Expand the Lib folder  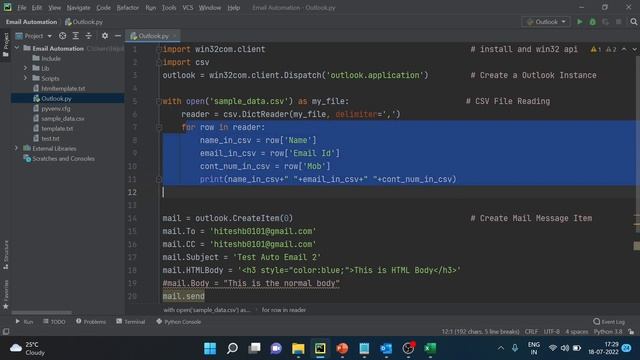tap(25, 68)
